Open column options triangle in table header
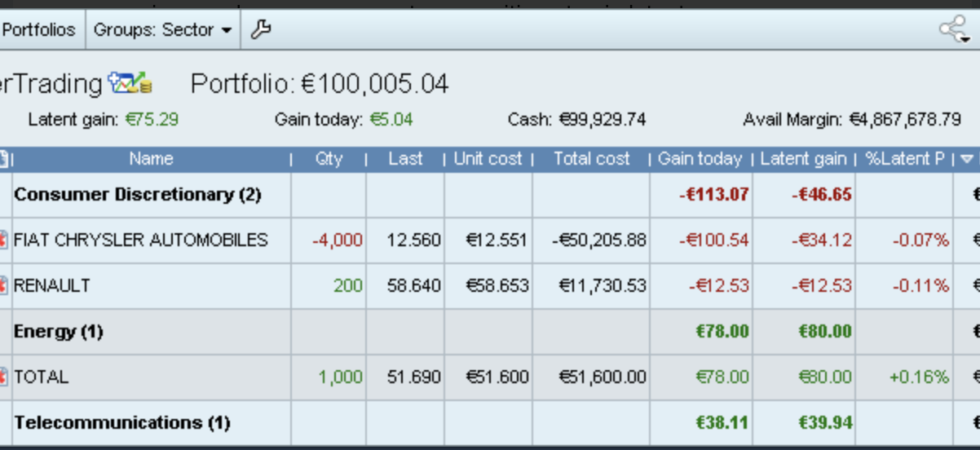 tap(966, 159)
